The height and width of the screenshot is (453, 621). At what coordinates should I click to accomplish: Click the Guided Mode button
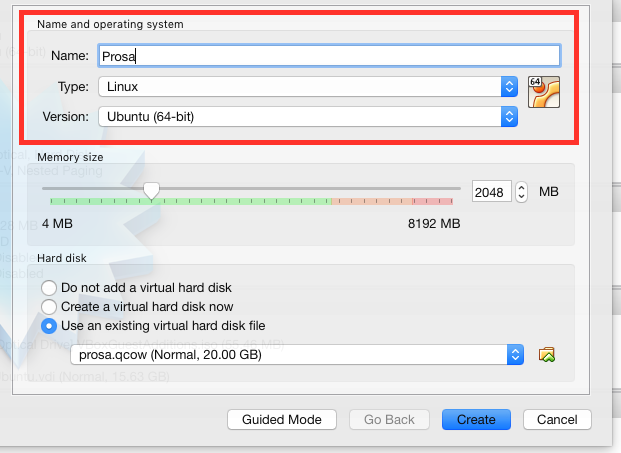282,419
